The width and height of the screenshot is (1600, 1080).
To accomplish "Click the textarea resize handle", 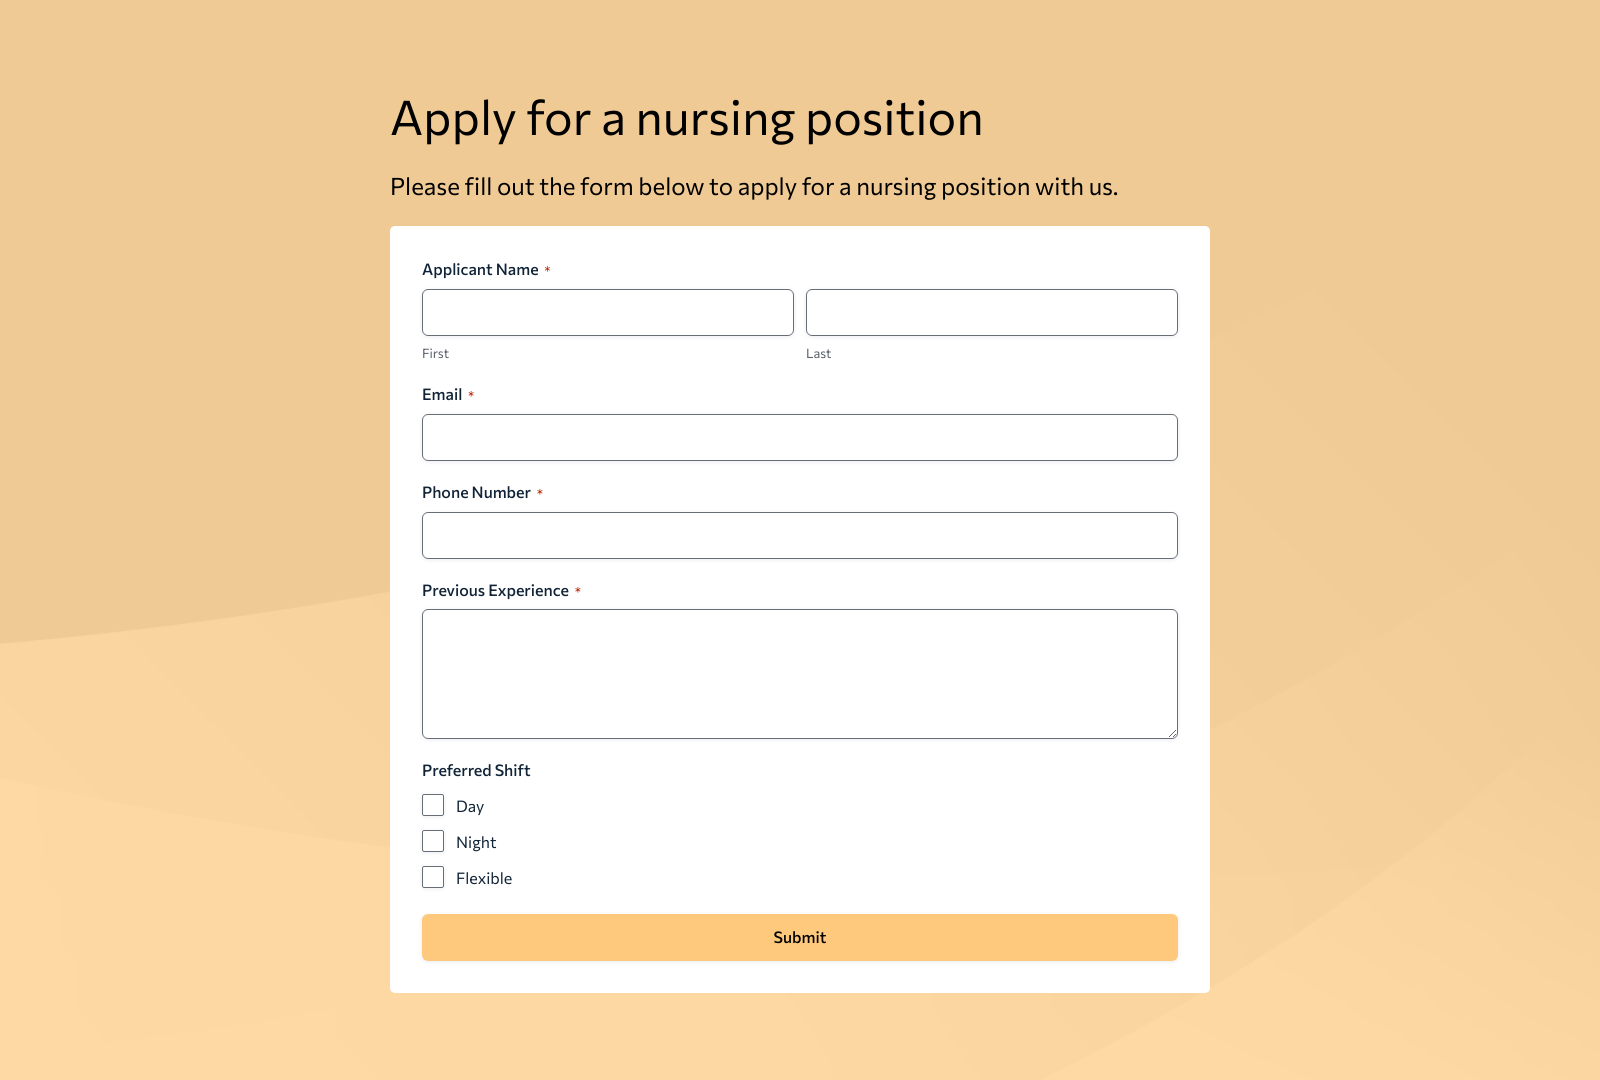I will (x=1172, y=733).
